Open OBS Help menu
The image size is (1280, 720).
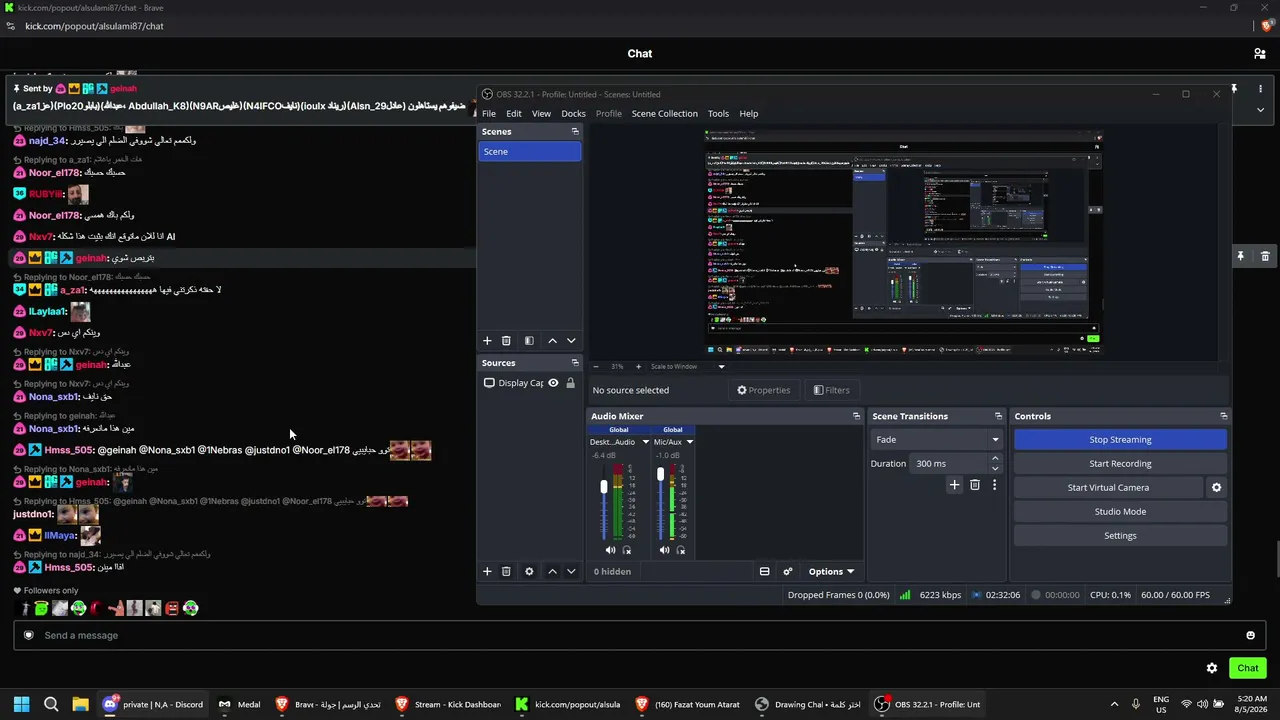[749, 114]
